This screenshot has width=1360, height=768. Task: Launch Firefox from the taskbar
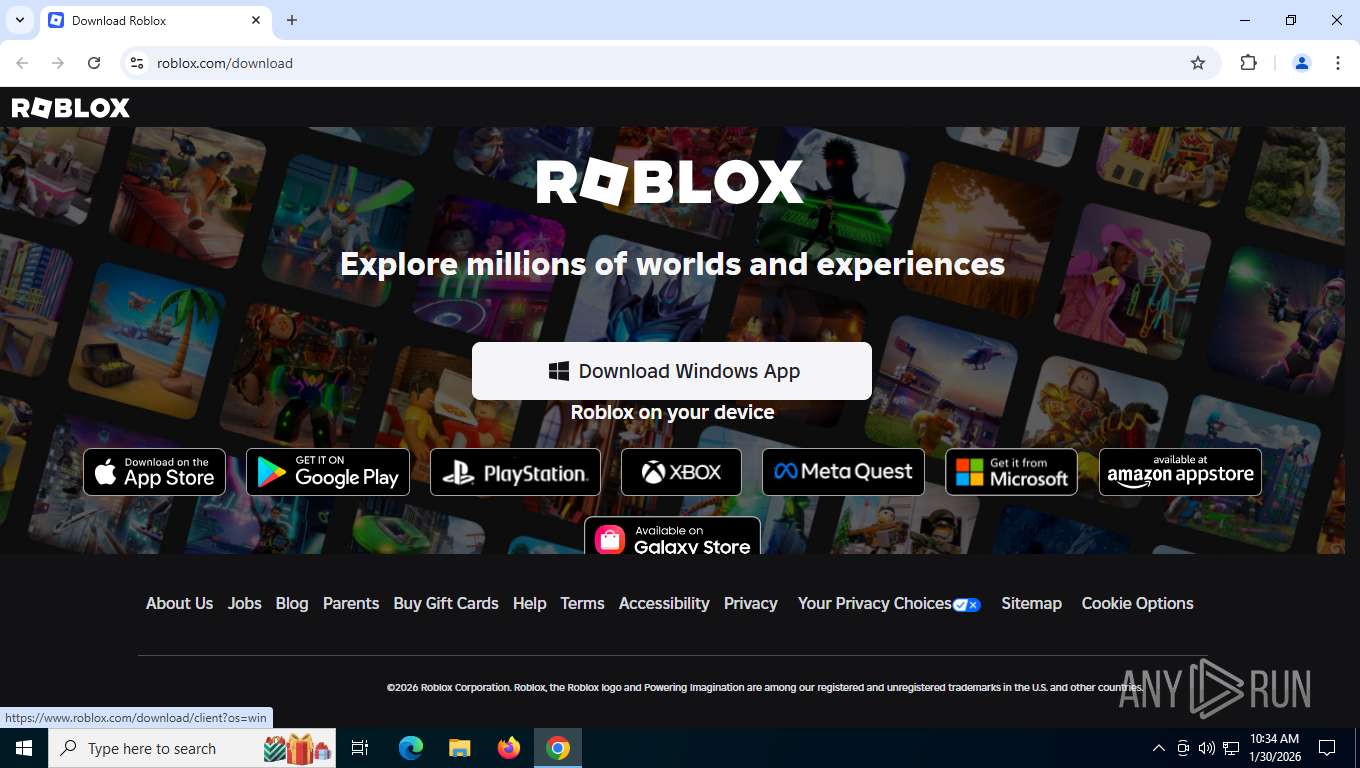509,748
